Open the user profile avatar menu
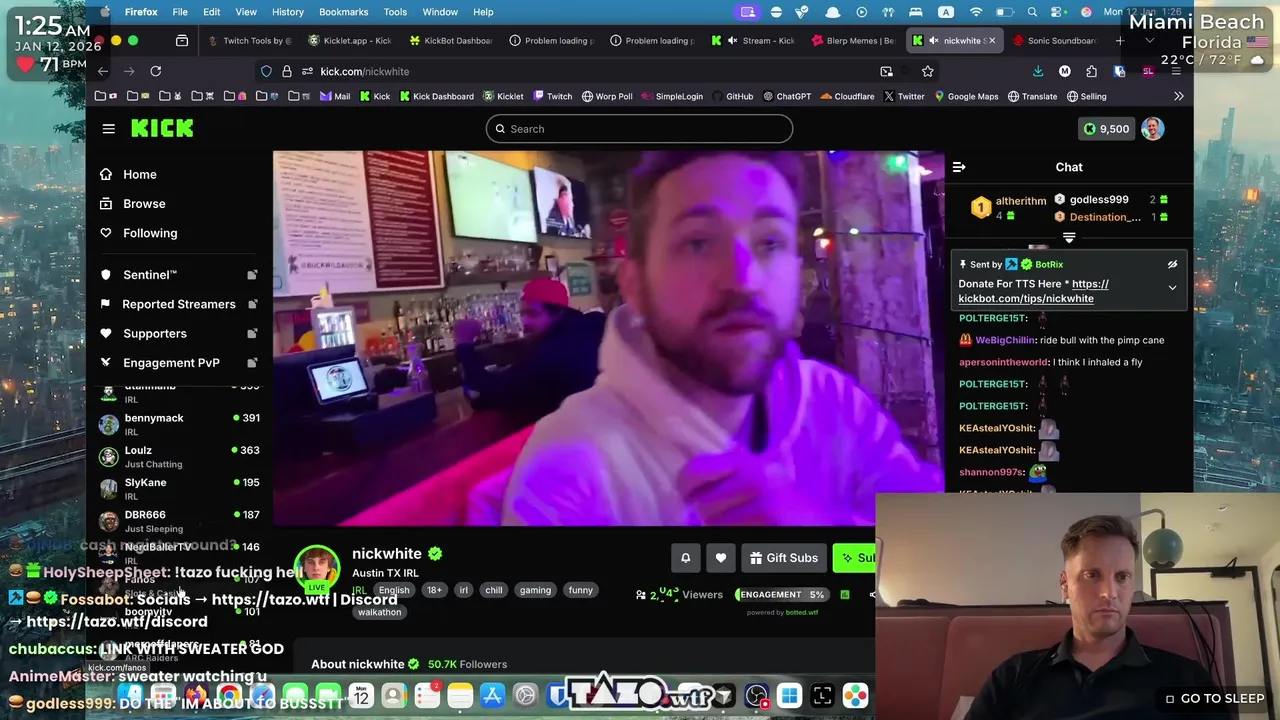The width and height of the screenshot is (1280, 720). pyautogui.click(x=1152, y=129)
